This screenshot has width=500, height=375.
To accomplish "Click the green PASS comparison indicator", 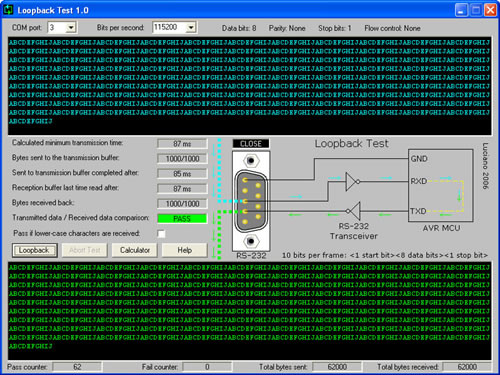I will coord(182,219).
